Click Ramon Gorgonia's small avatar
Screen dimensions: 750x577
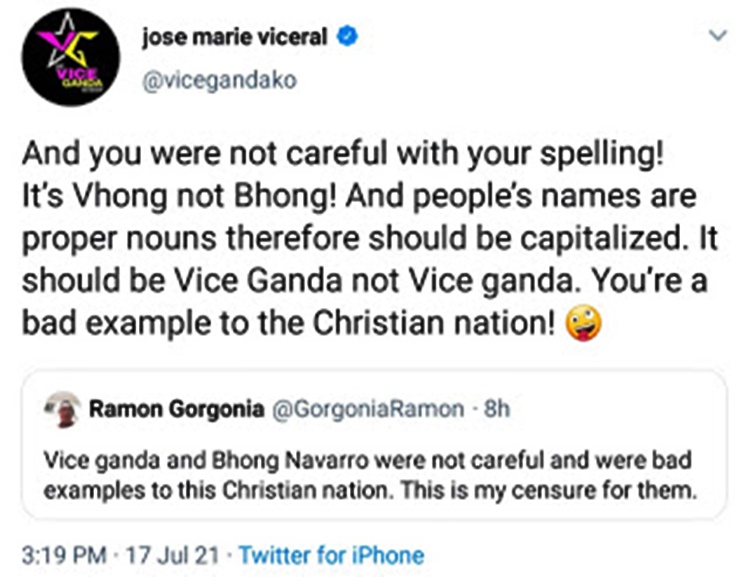(67, 409)
